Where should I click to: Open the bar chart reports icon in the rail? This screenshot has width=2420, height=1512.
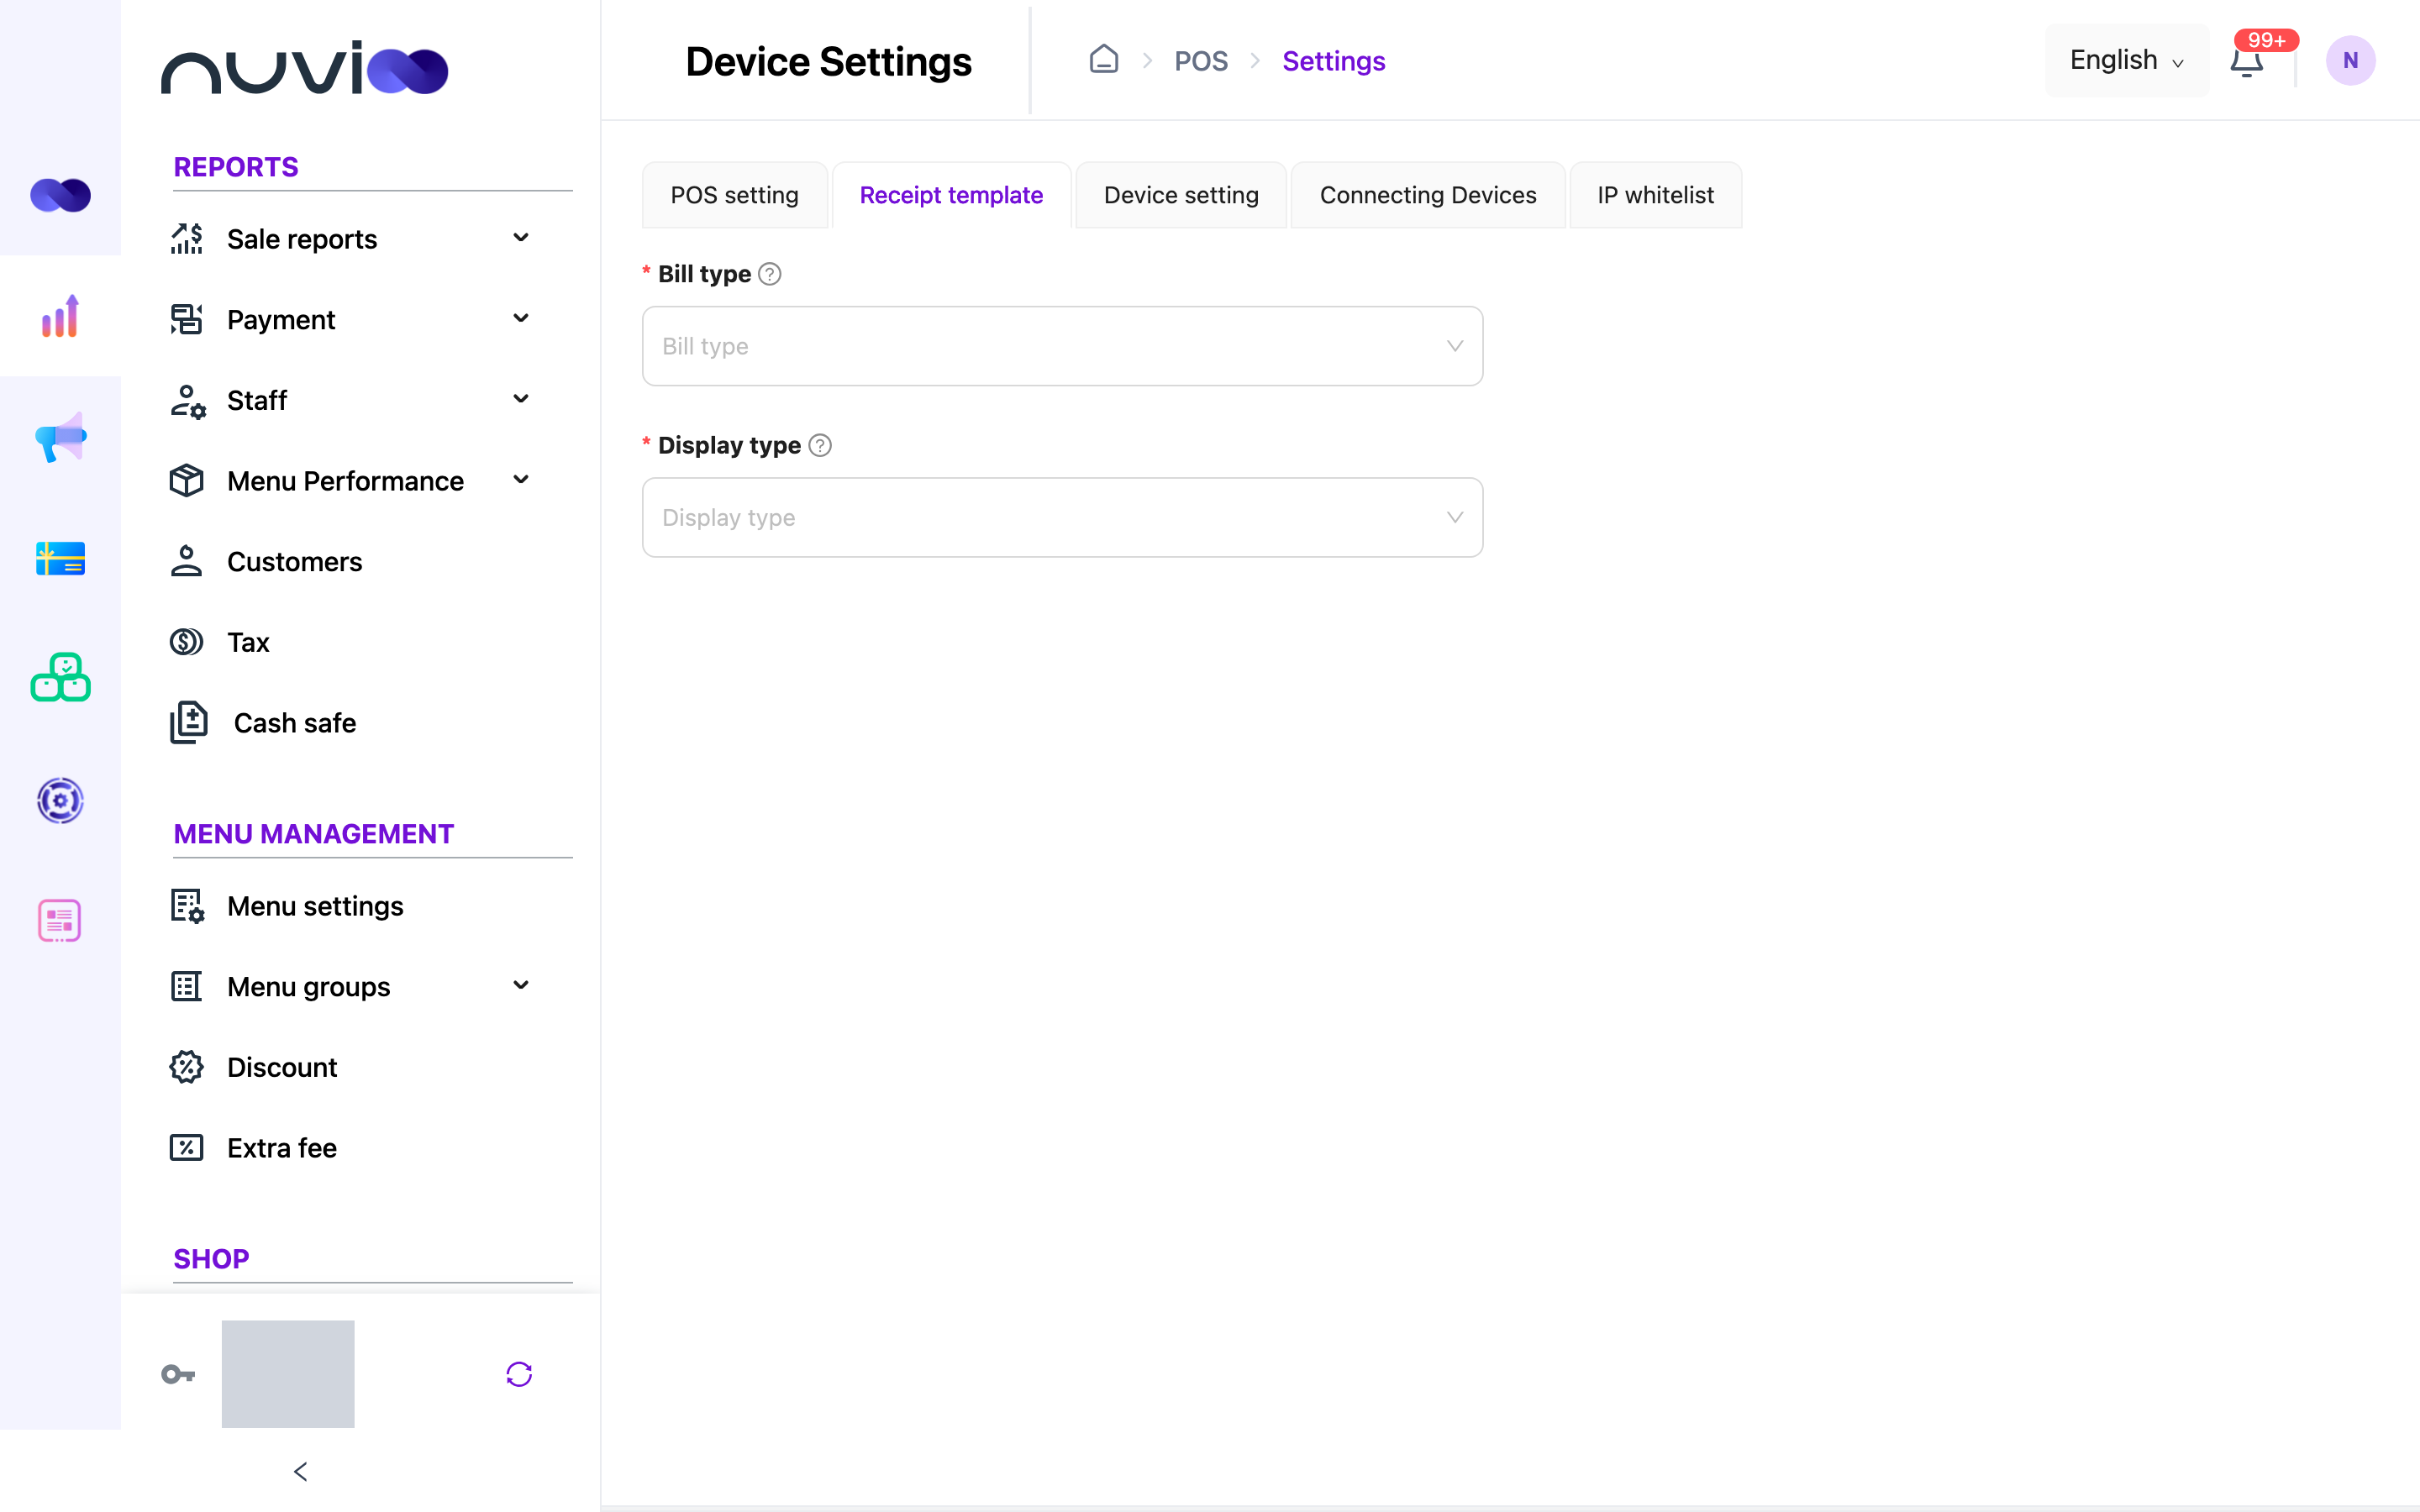[x=60, y=316]
